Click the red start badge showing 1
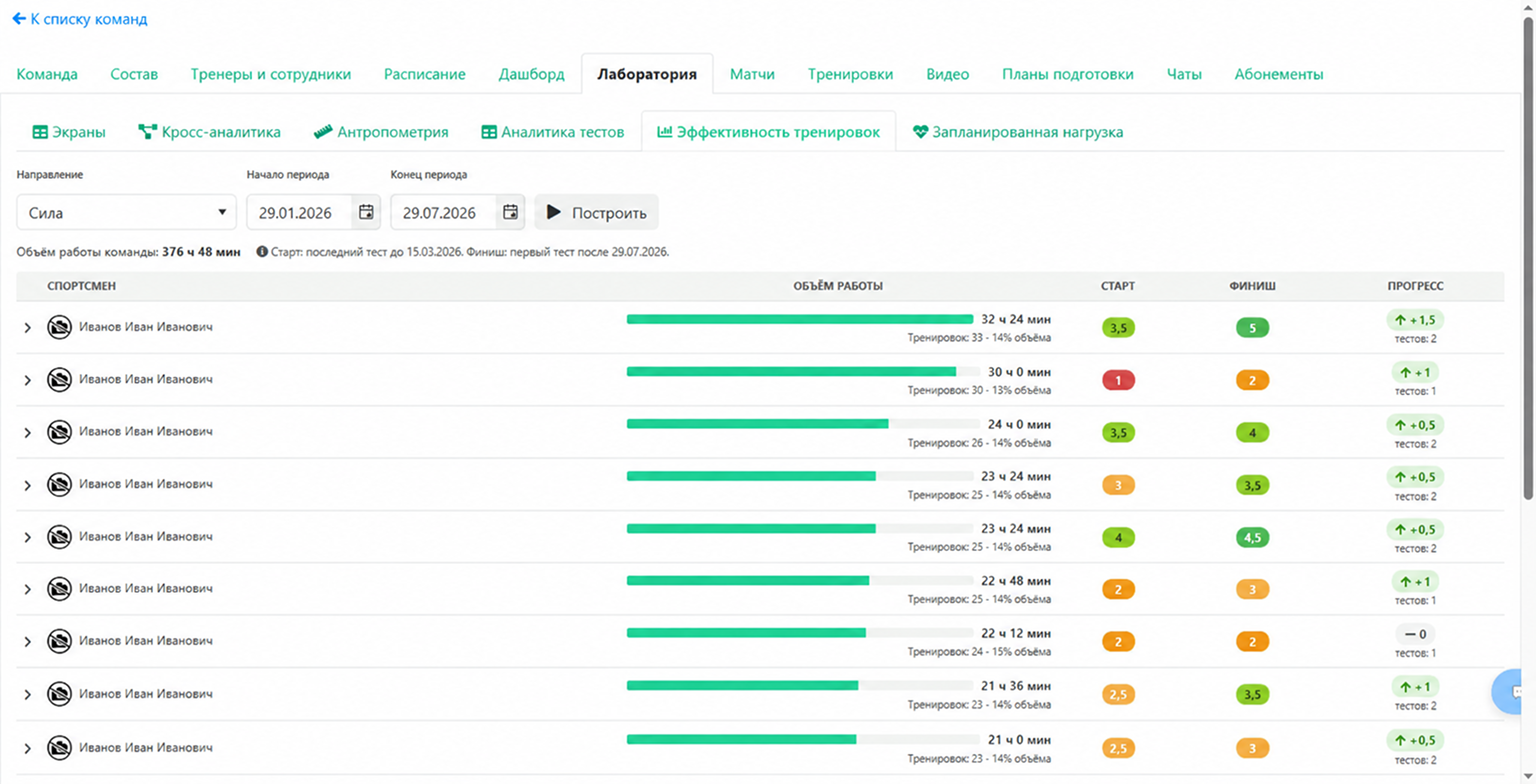The height and width of the screenshot is (784, 1536). point(1118,380)
